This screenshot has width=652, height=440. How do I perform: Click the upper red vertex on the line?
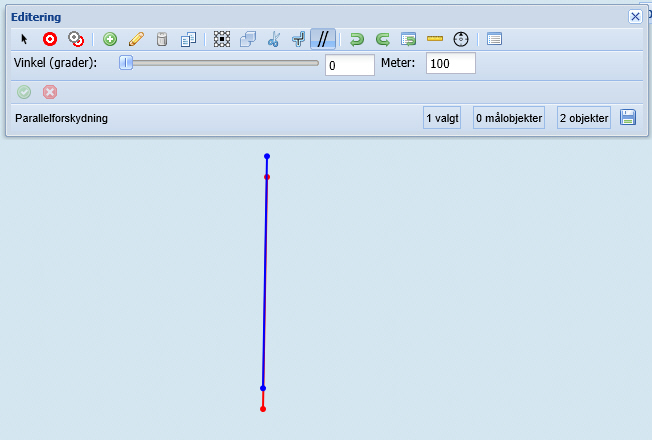267,177
